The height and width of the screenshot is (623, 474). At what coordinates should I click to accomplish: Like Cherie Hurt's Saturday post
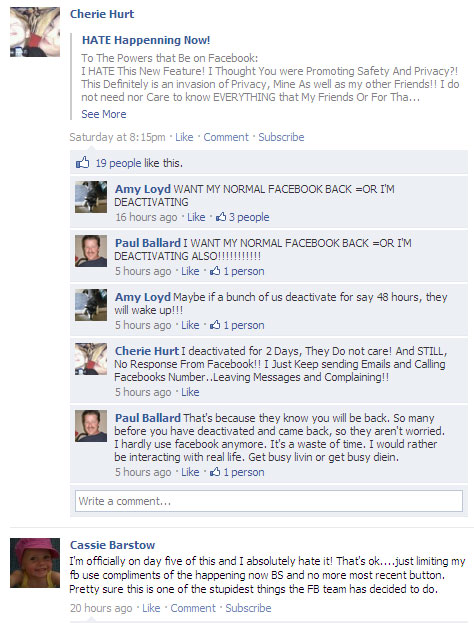point(184,137)
